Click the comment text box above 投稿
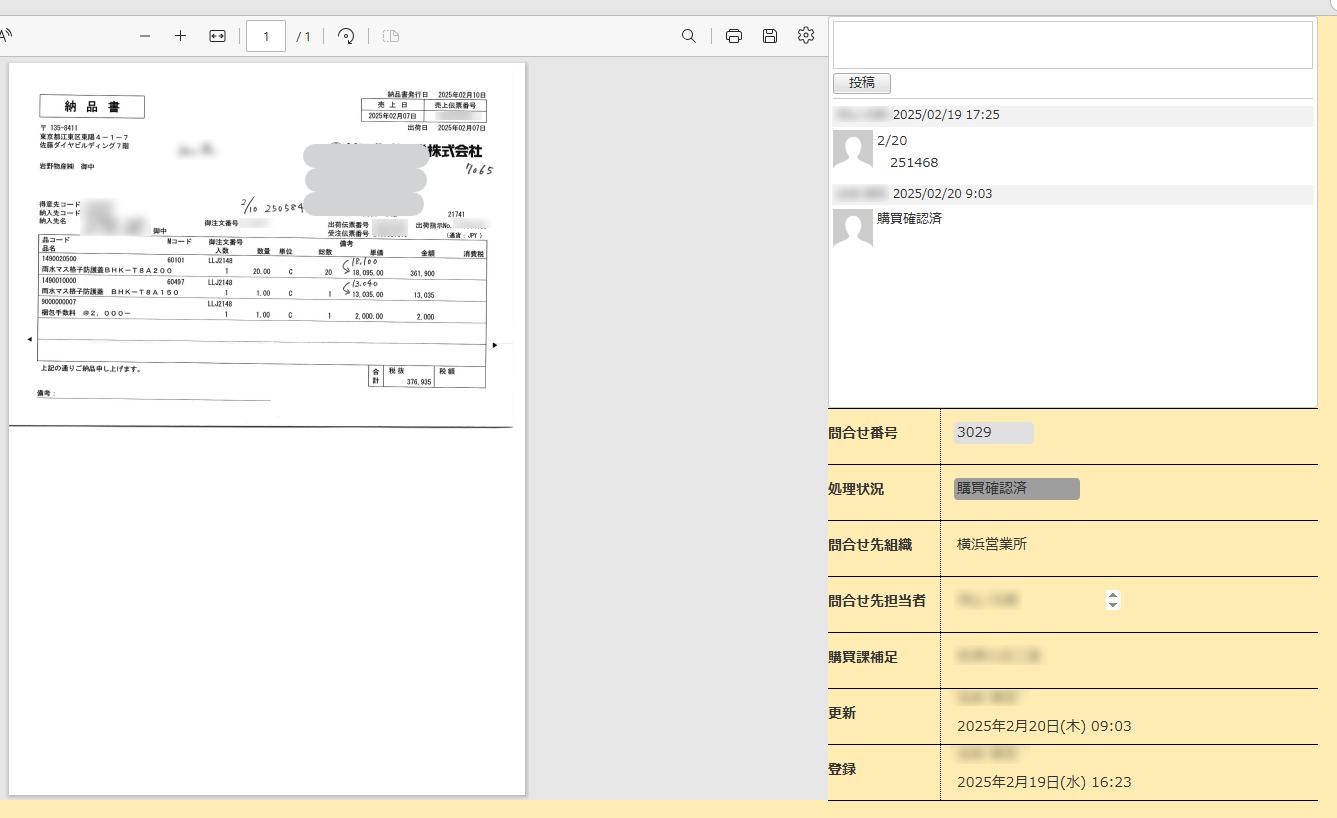The image size is (1337, 818). pos(1072,45)
